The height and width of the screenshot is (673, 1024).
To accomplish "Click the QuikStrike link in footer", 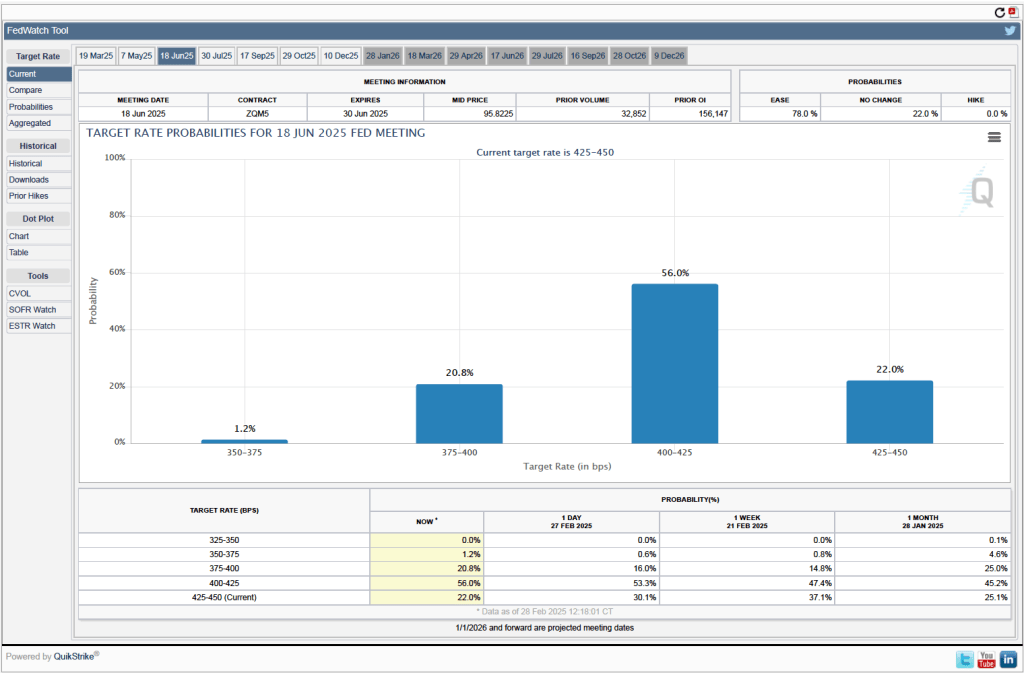I will [x=75, y=657].
